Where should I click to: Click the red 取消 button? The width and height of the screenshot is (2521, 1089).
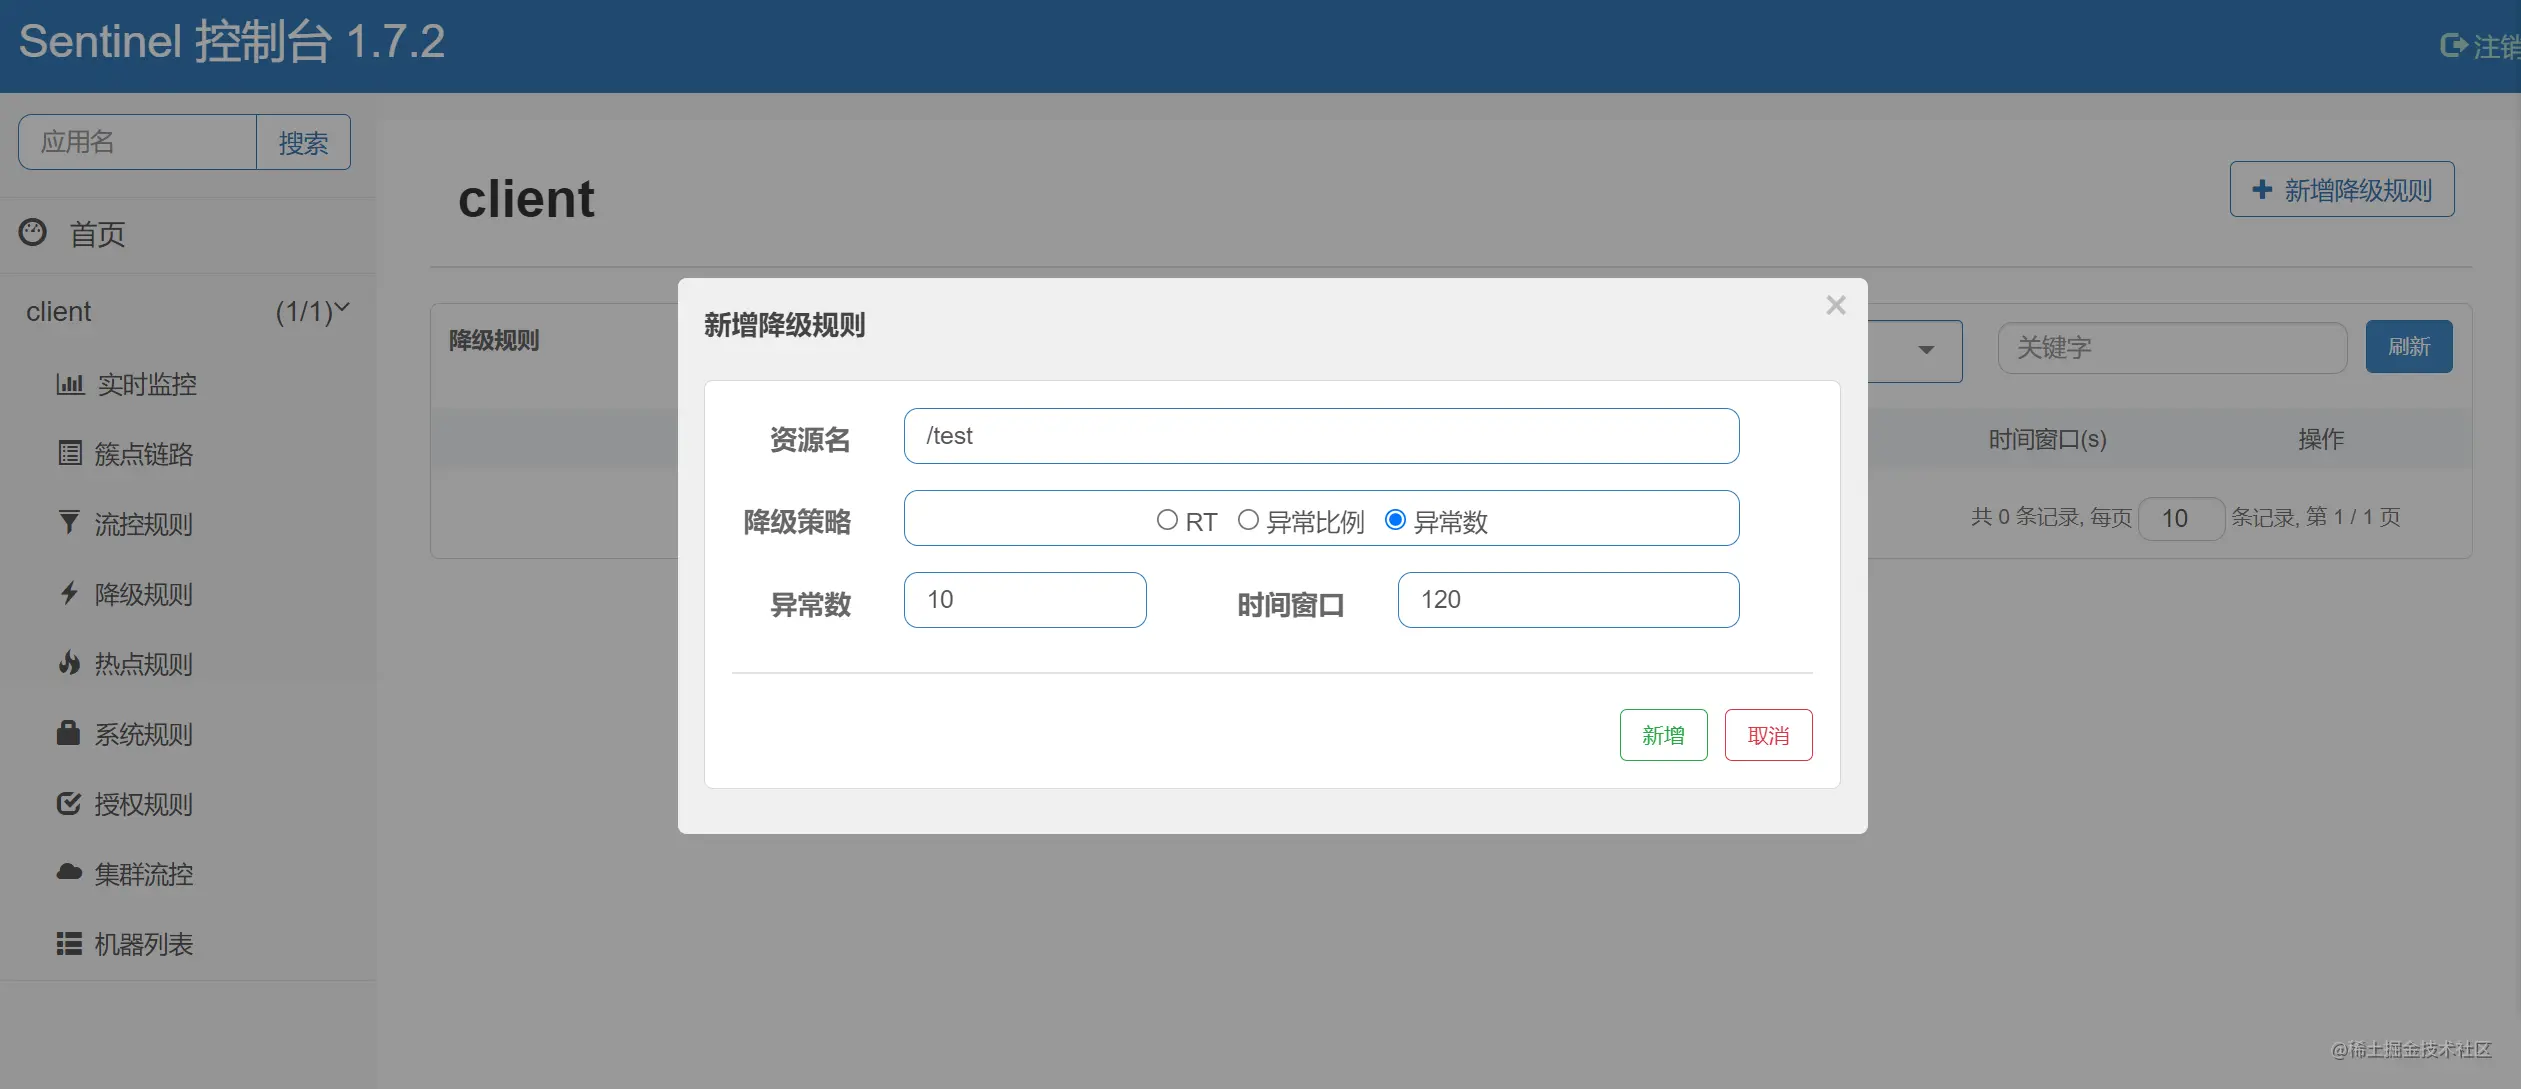pyautogui.click(x=1768, y=735)
